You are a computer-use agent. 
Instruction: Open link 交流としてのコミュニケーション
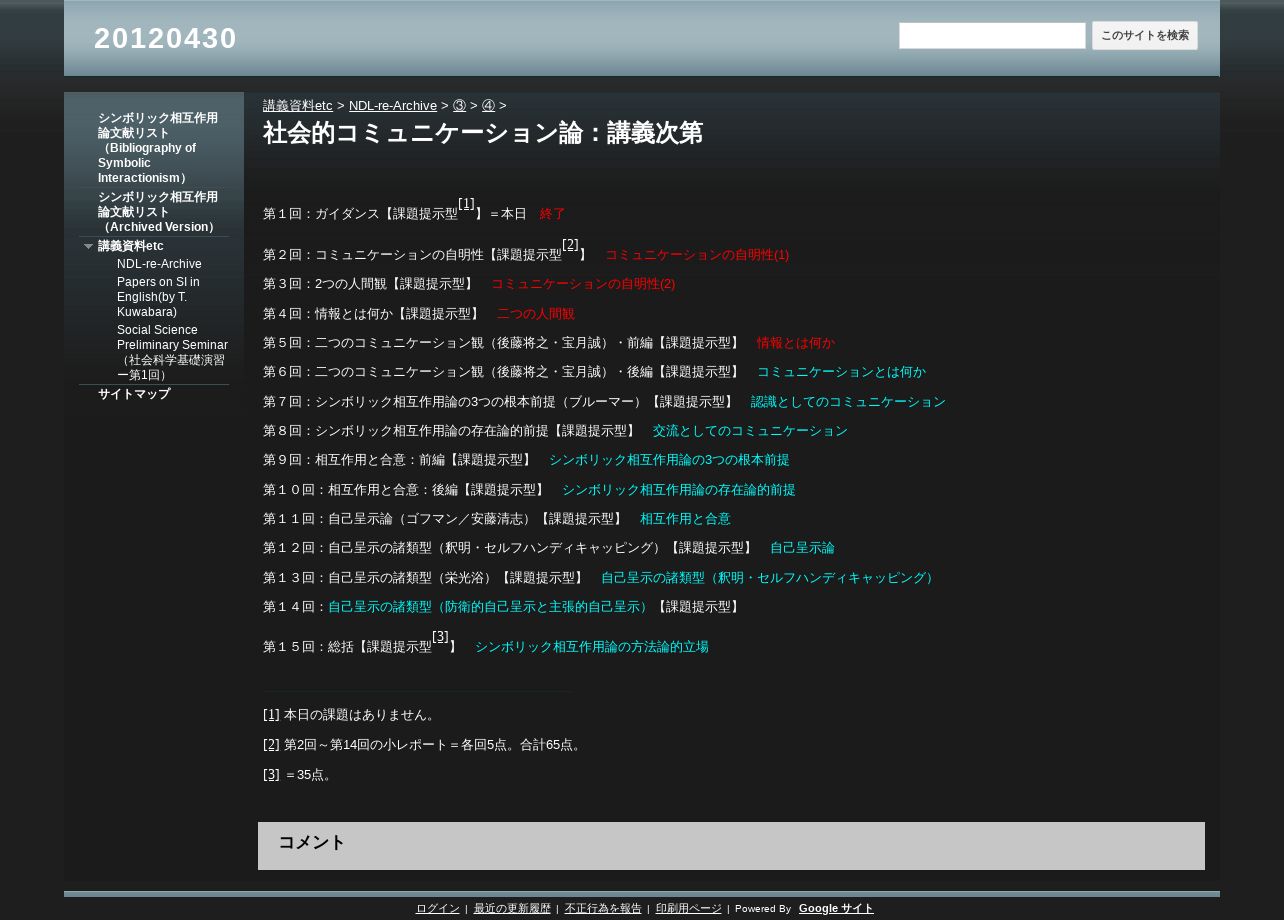click(750, 431)
